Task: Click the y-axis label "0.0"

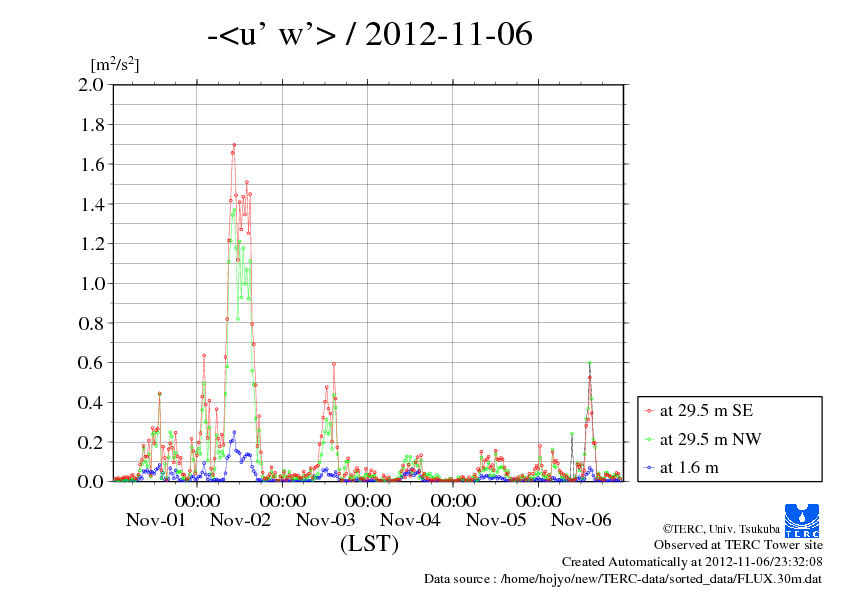Action: (x=91, y=482)
